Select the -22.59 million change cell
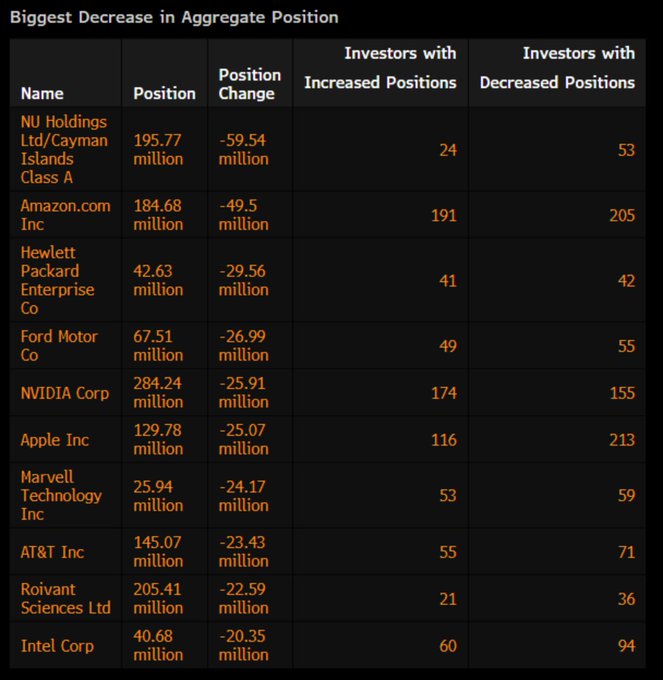The width and height of the screenshot is (663, 680). pyautogui.click(x=243, y=598)
